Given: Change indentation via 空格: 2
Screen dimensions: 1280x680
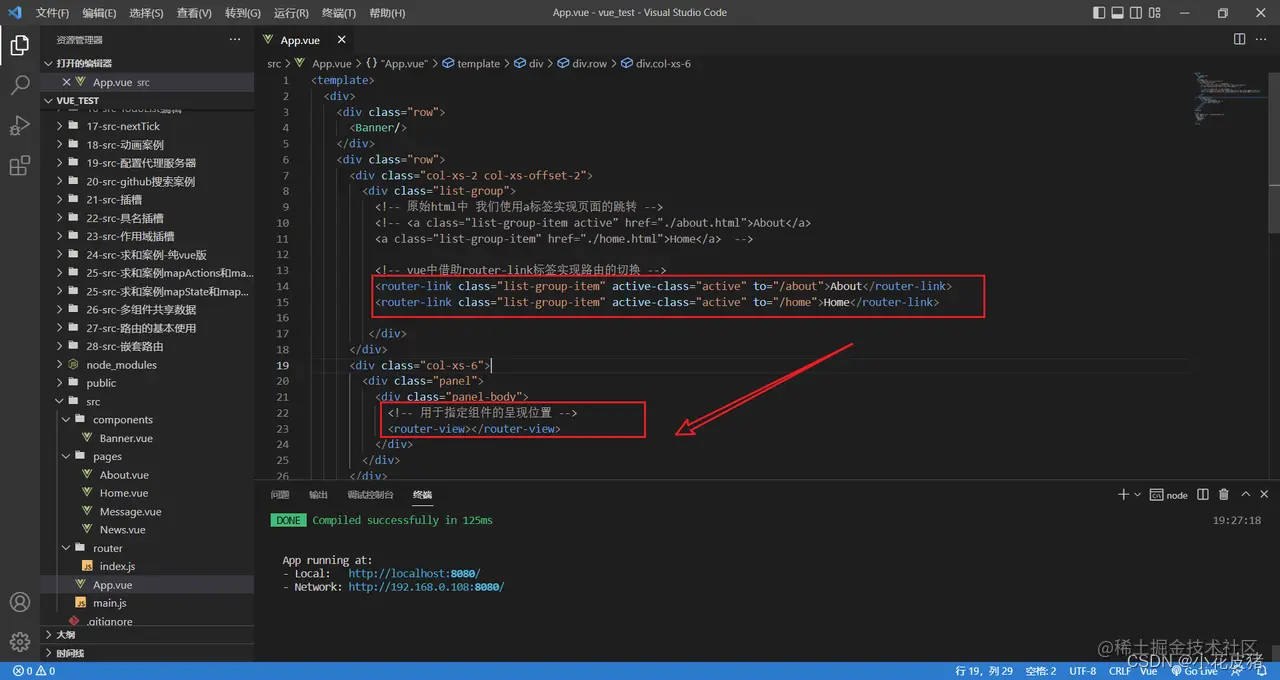Looking at the screenshot, I should tap(1040, 671).
